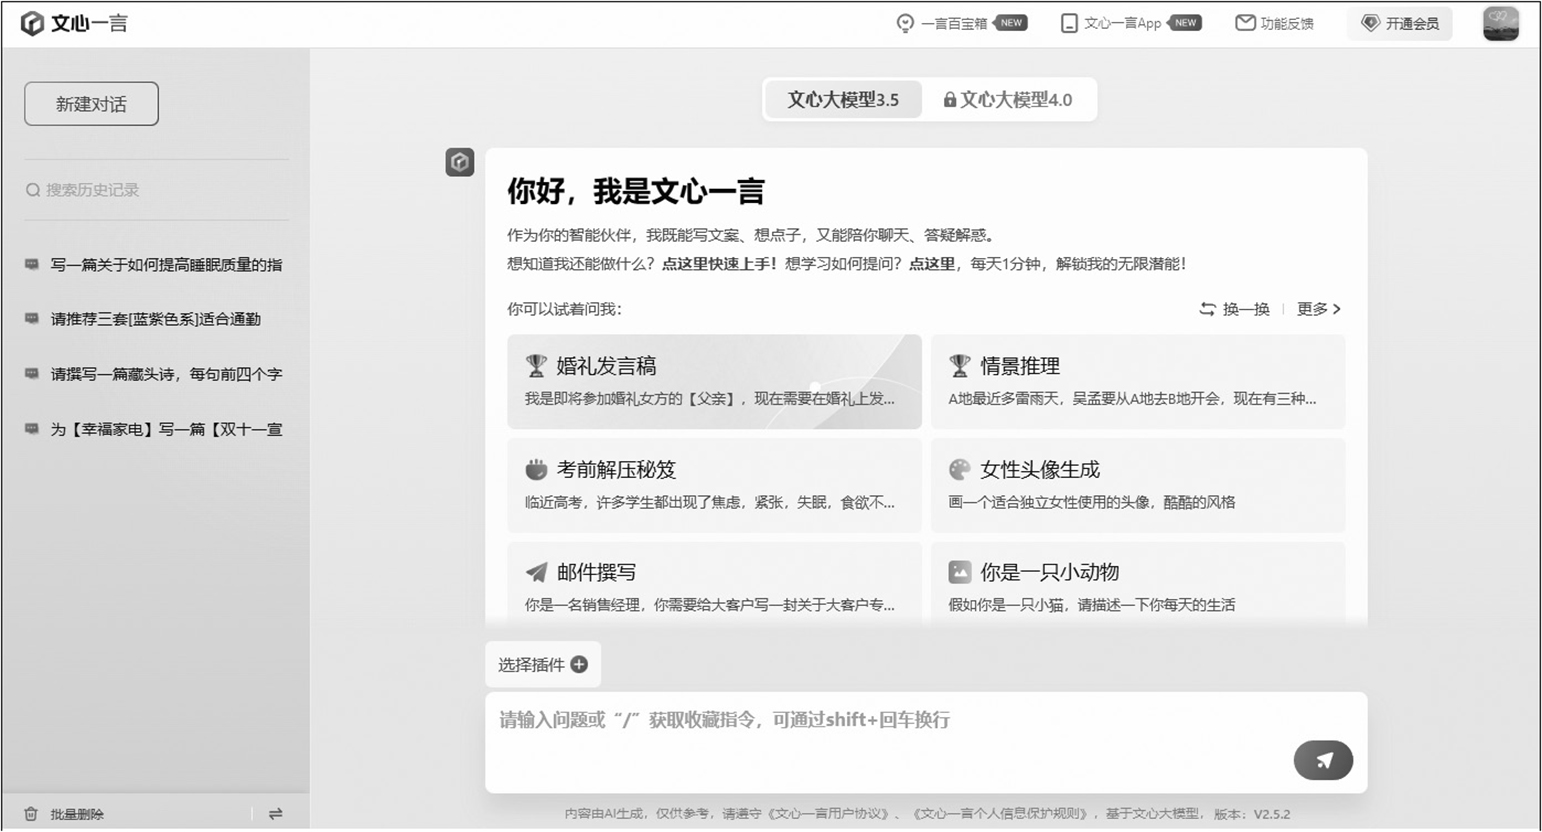The image size is (1542, 832).
Task: Click the 文心一言 logo icon
Action: 32,23
